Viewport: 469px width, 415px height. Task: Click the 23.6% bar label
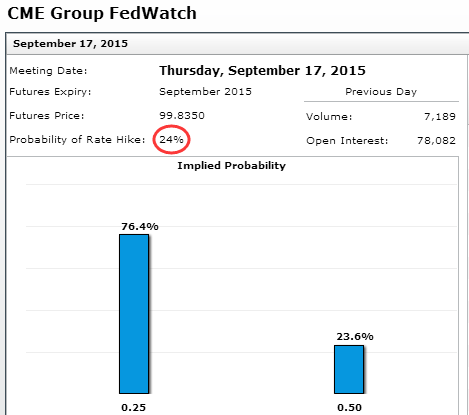(x=355, y=337)
